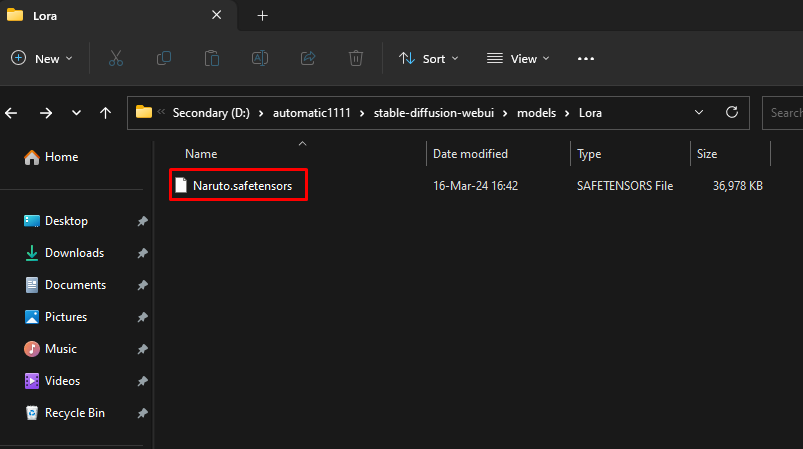Image resolution: width=803 pixels, height=449 pixels.
Task: Navigate back to previous folder
Action: [x=12, y=113]
